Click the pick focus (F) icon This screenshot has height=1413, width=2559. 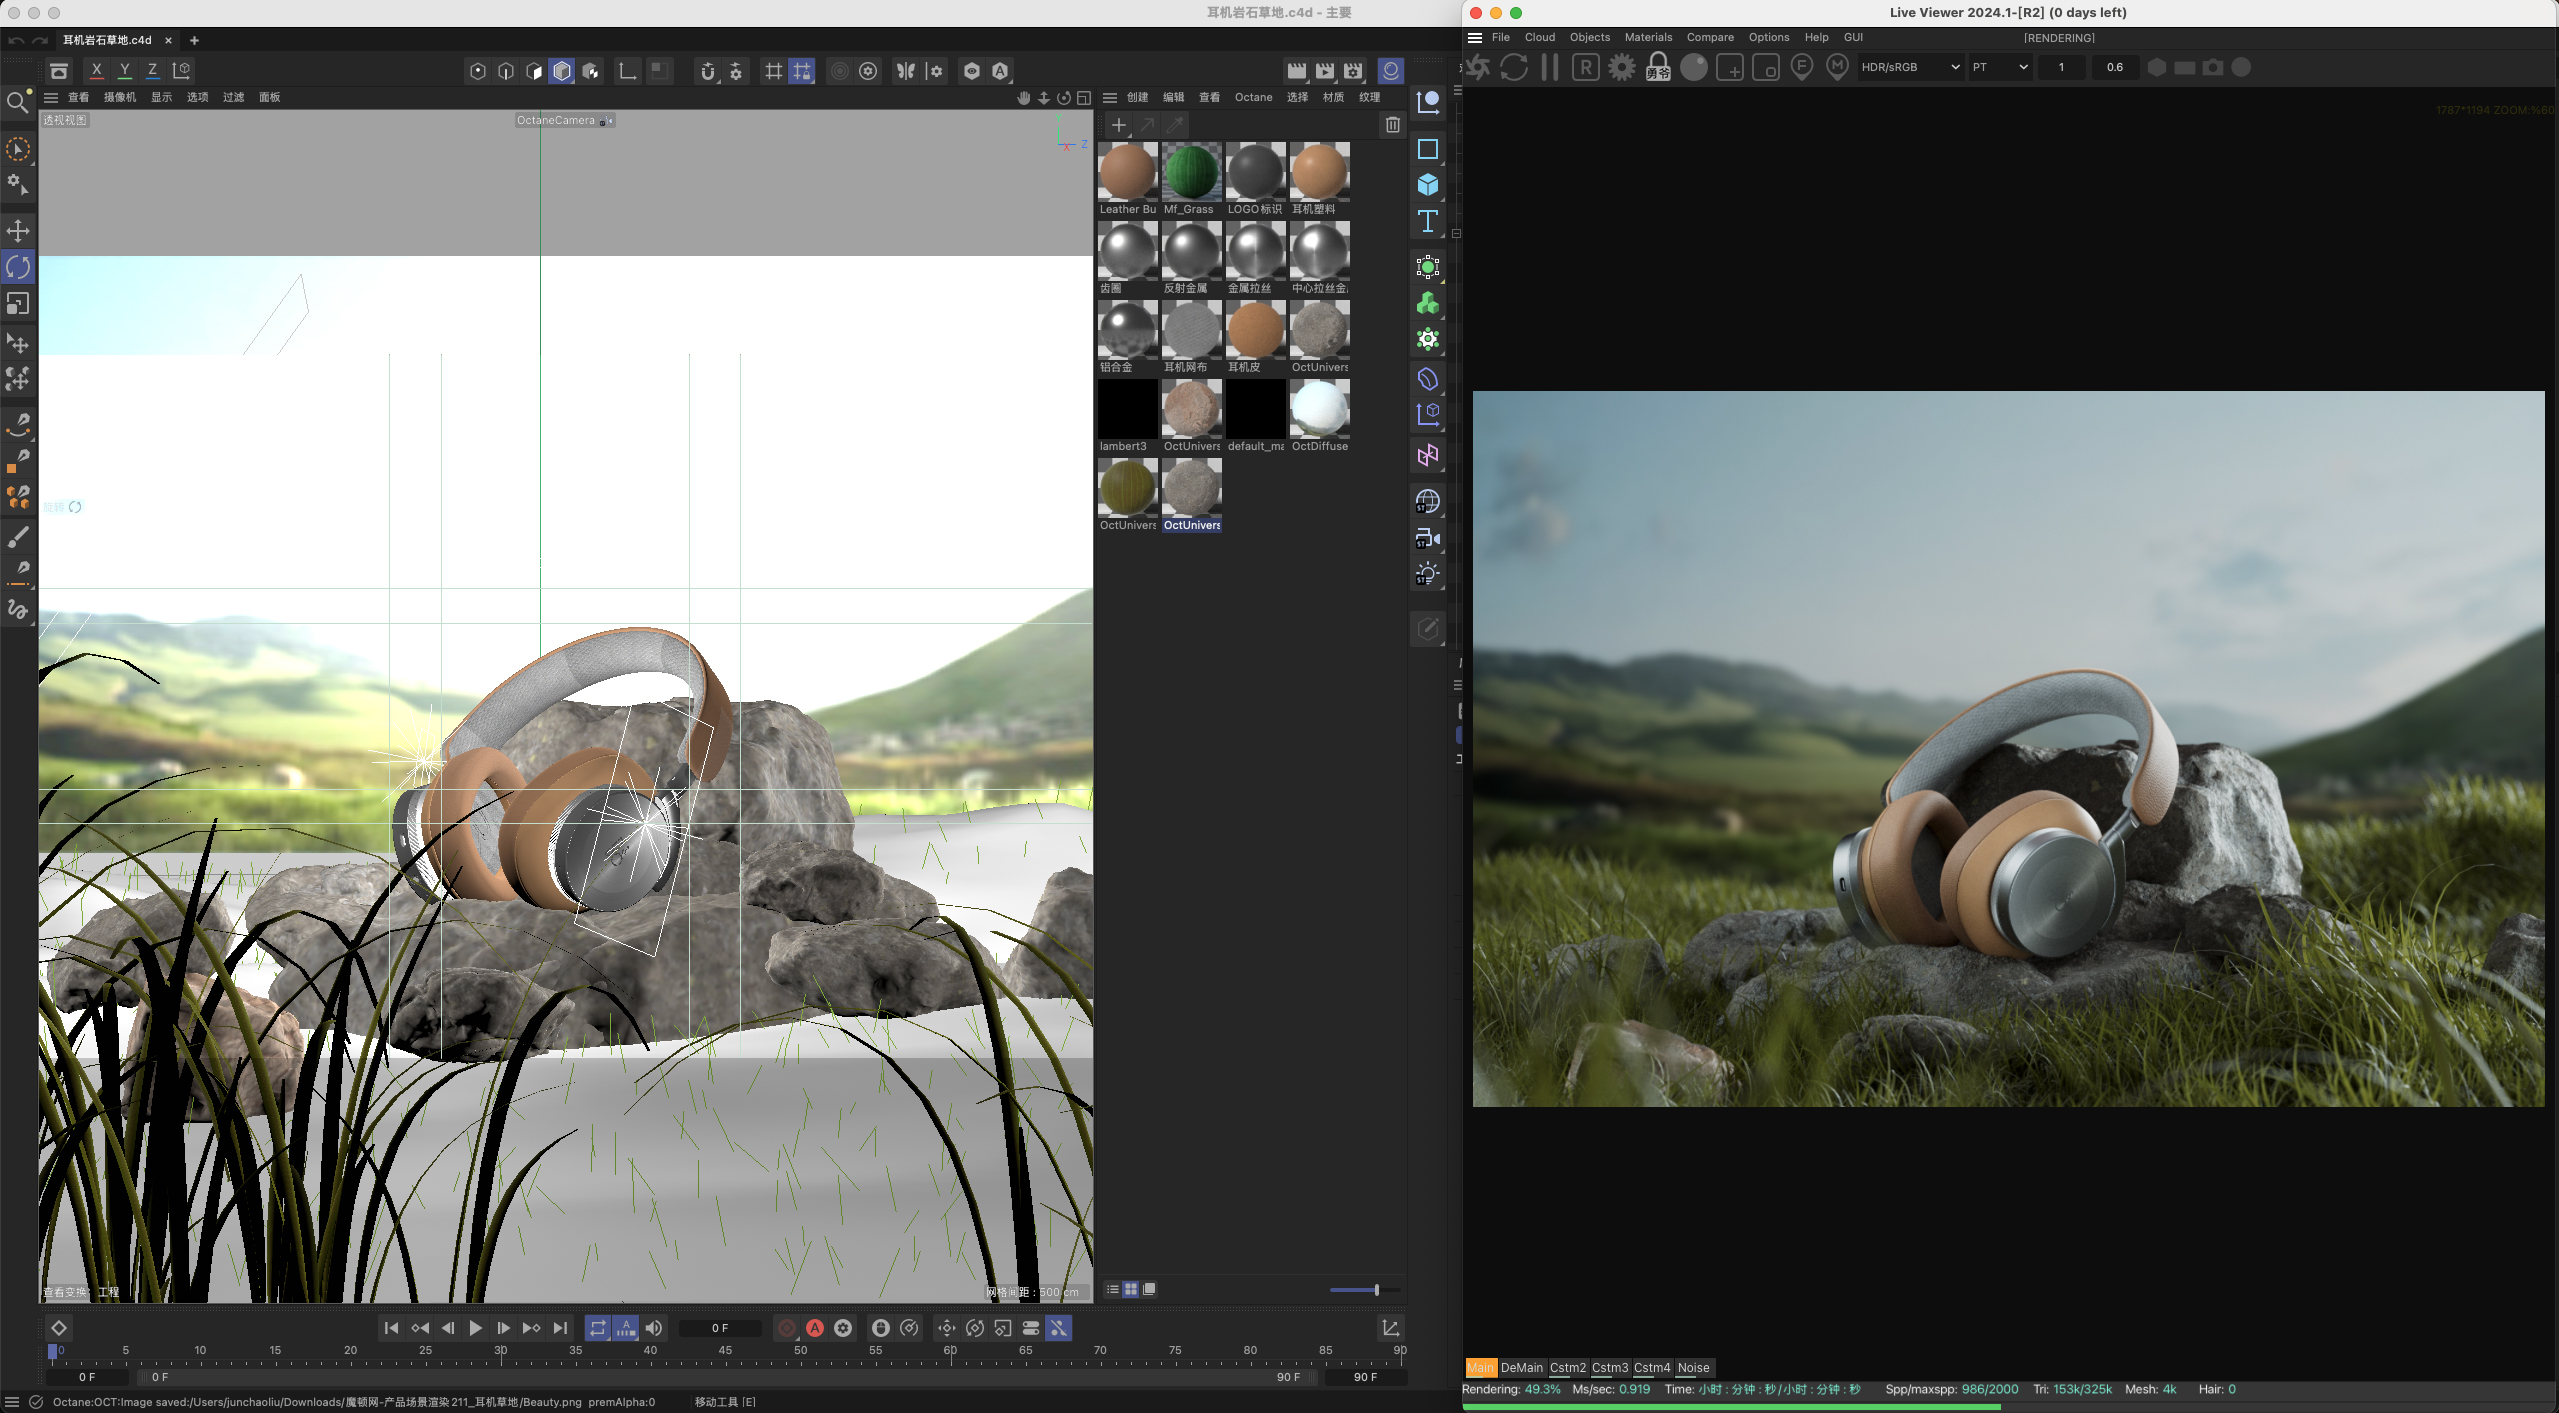click(1802, 68)
